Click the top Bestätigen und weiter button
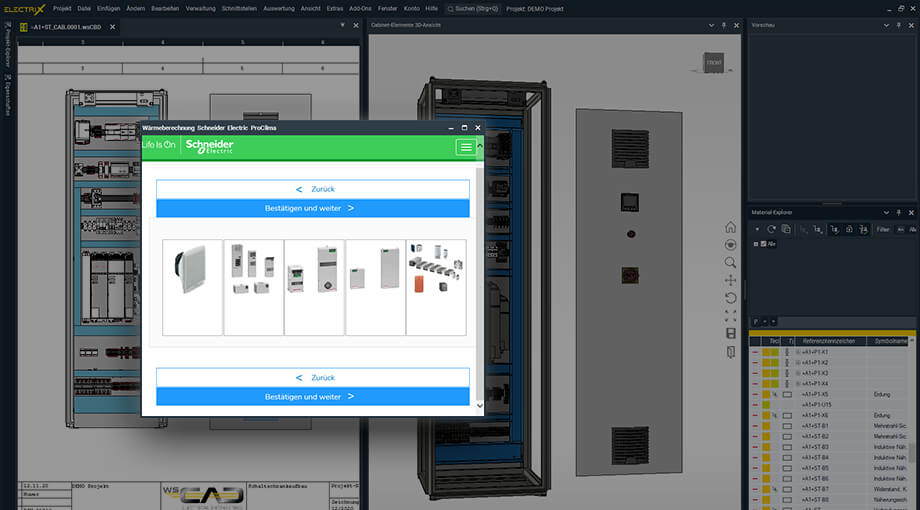 (312, 208)
